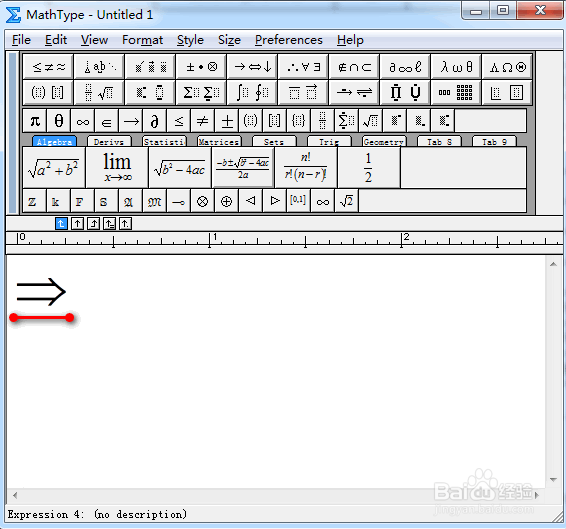Insert the double-struck Z symbol
Image resolution: width=566 pixels, height=529 pixels.
35,201
